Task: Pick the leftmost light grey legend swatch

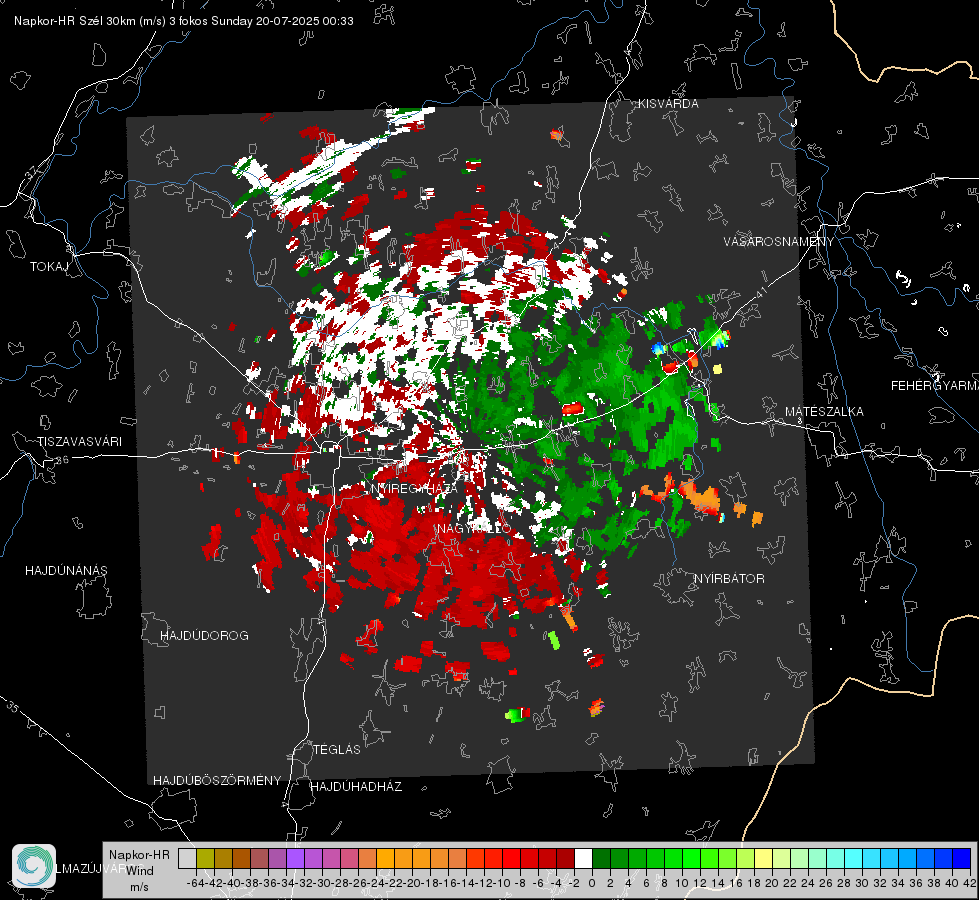Action: pyautogui.click(x=187, y=858)
